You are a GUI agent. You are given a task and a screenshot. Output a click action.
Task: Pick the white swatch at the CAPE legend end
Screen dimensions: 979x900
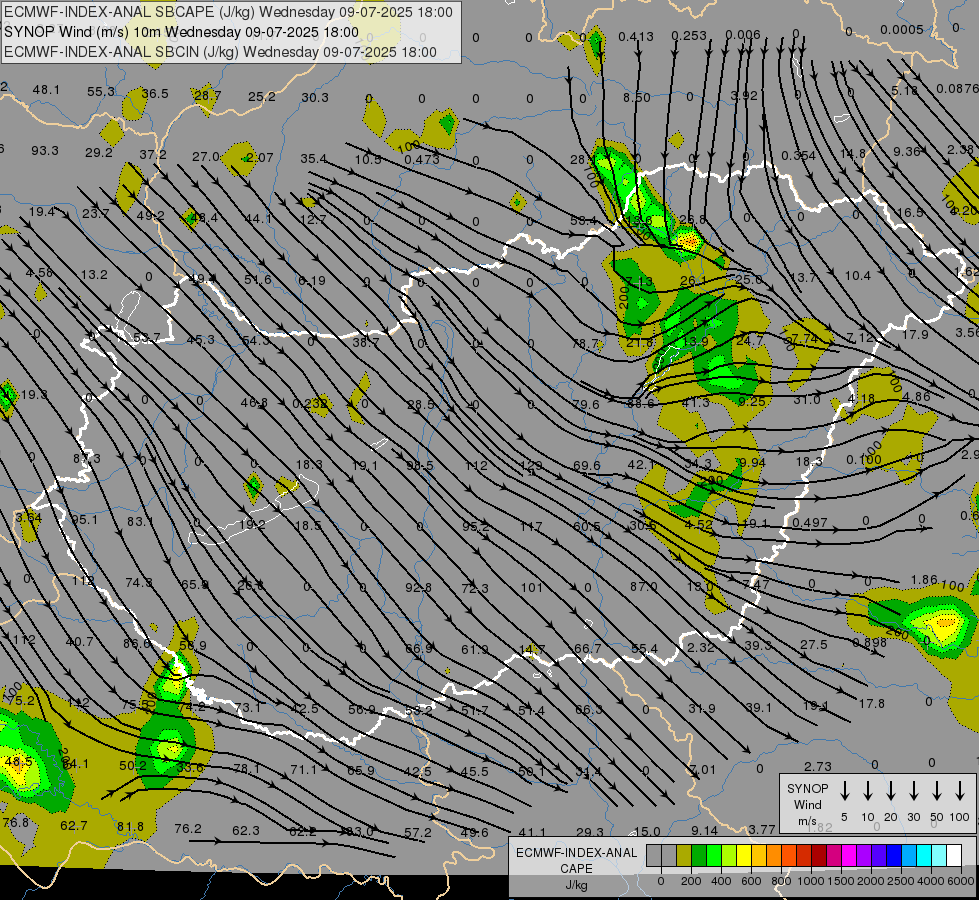(x=953, y=855)
